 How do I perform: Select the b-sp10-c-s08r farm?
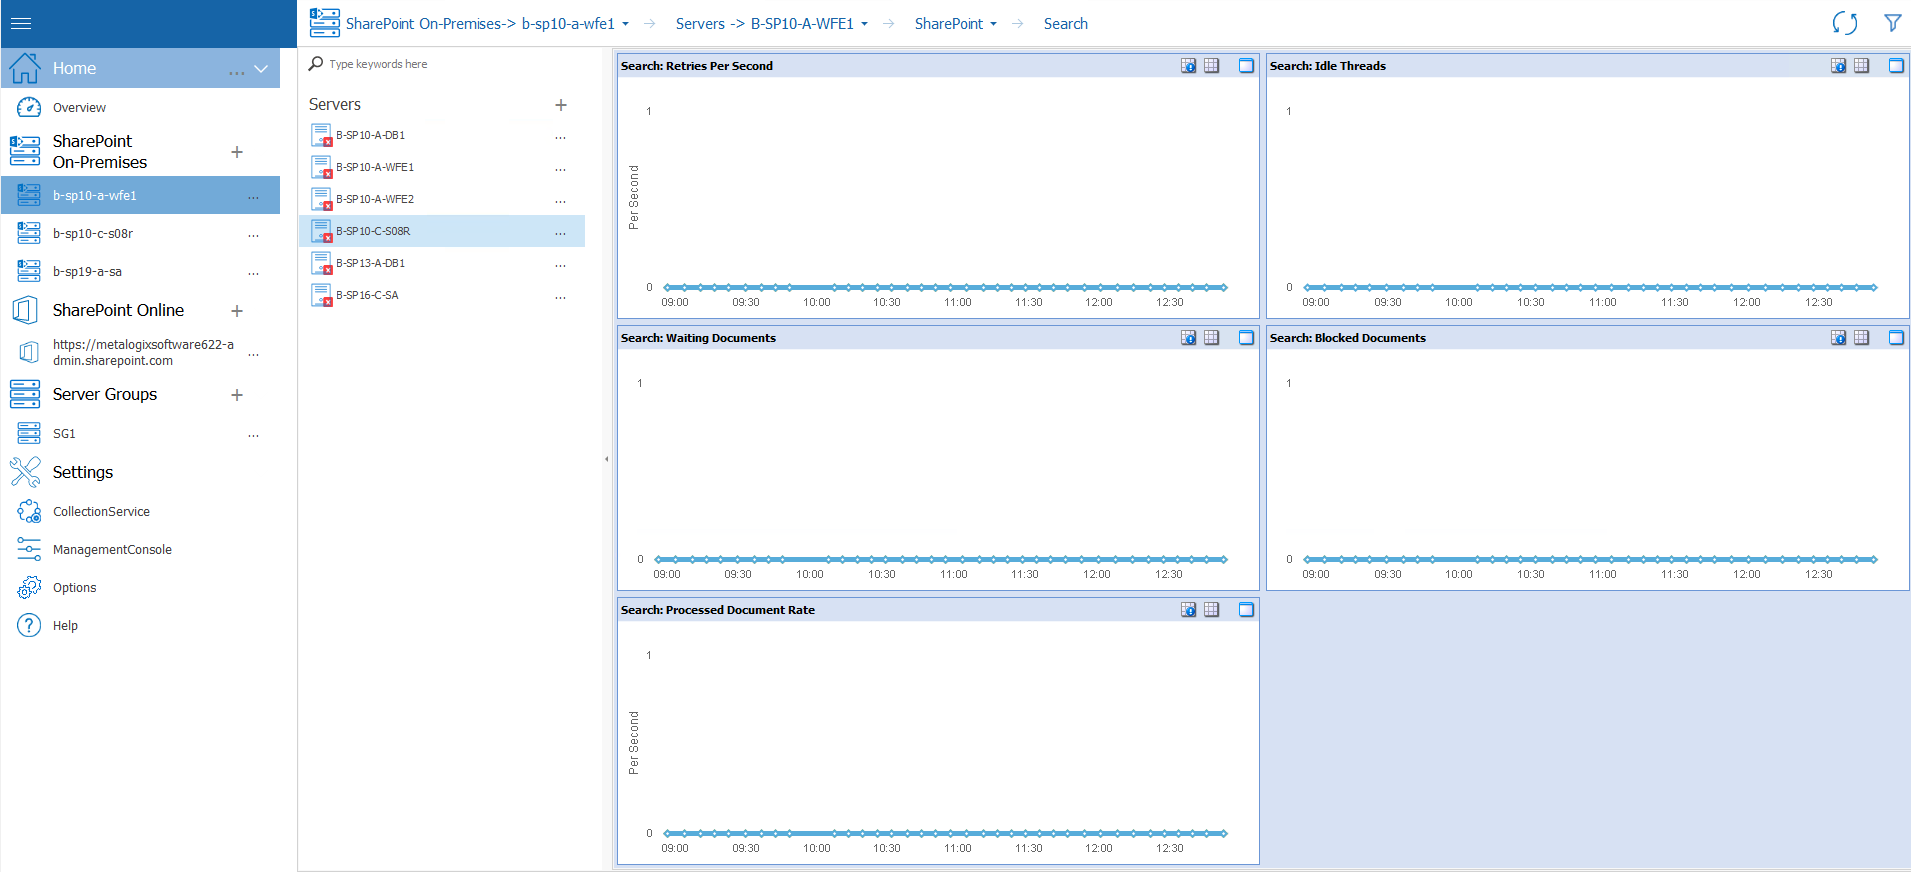coord(92,233)
